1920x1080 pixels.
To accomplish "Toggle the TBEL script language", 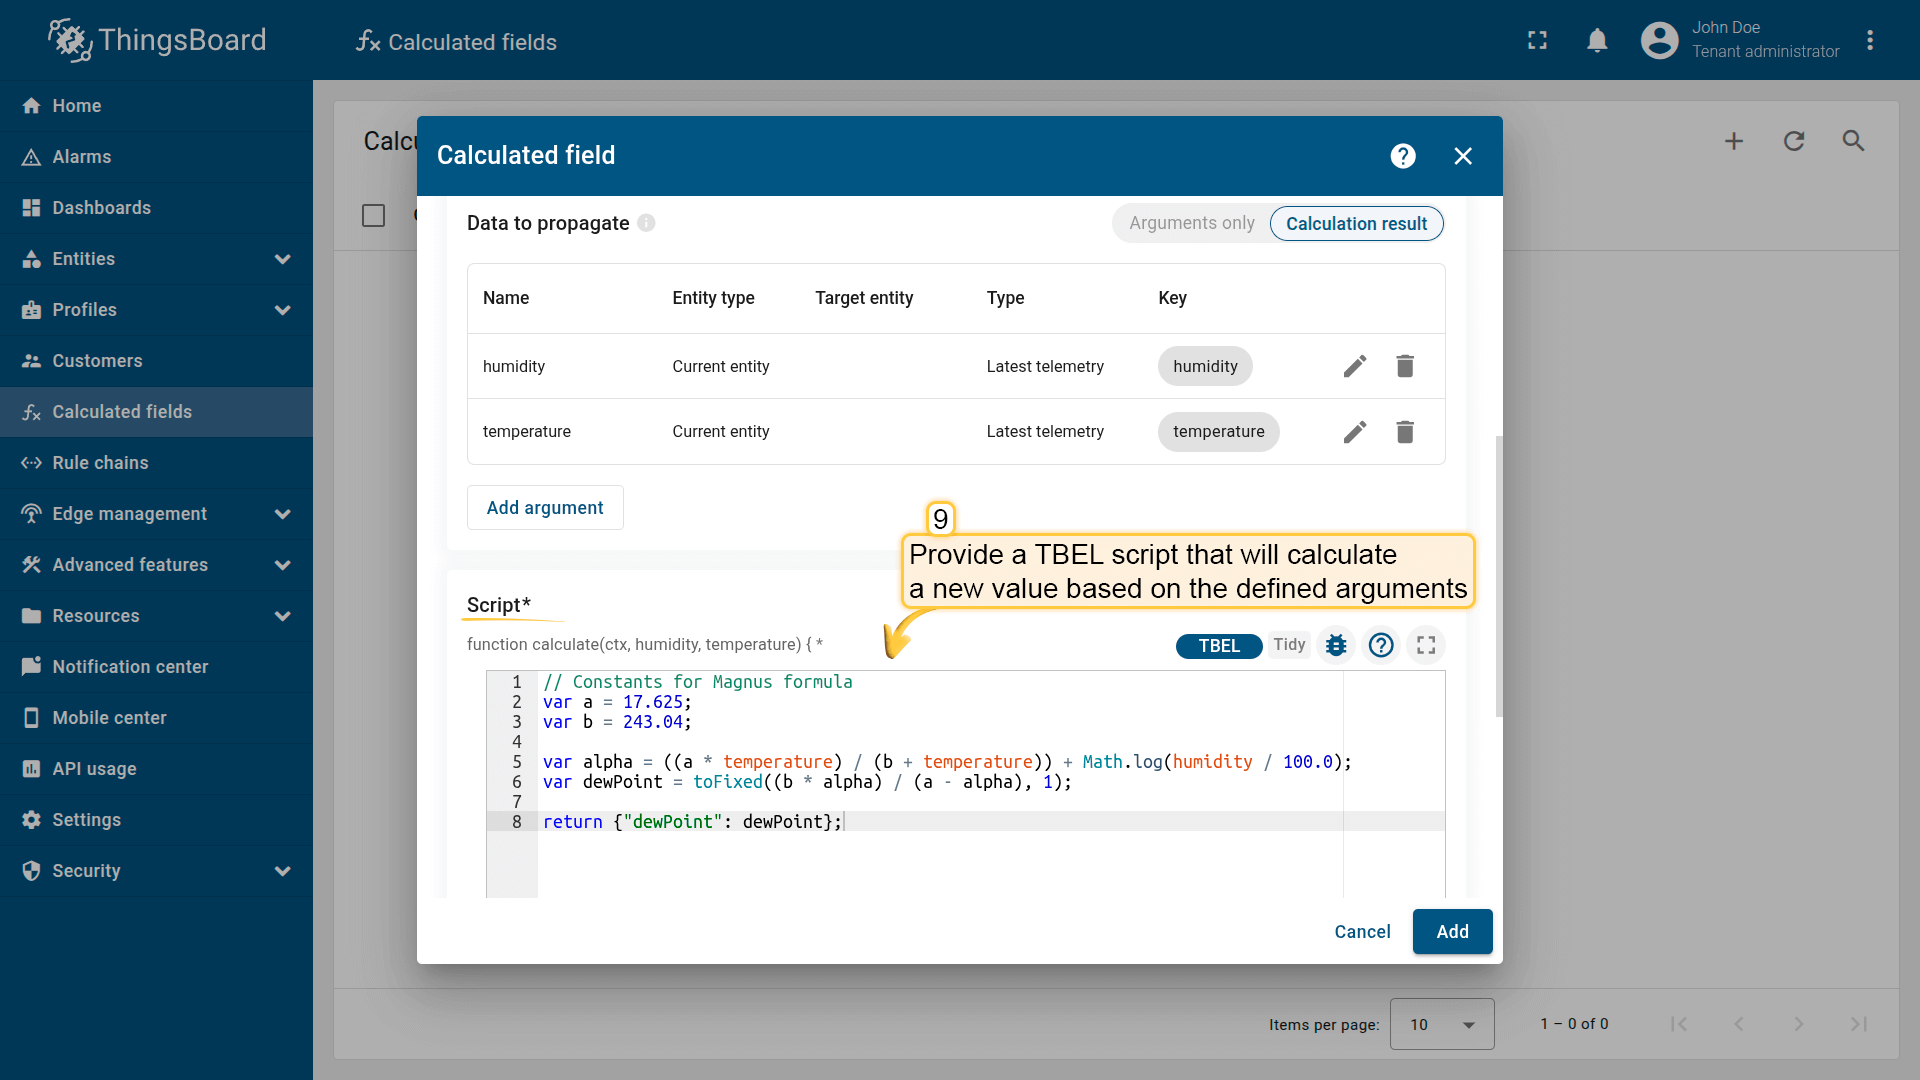I will click(1218, 646).
